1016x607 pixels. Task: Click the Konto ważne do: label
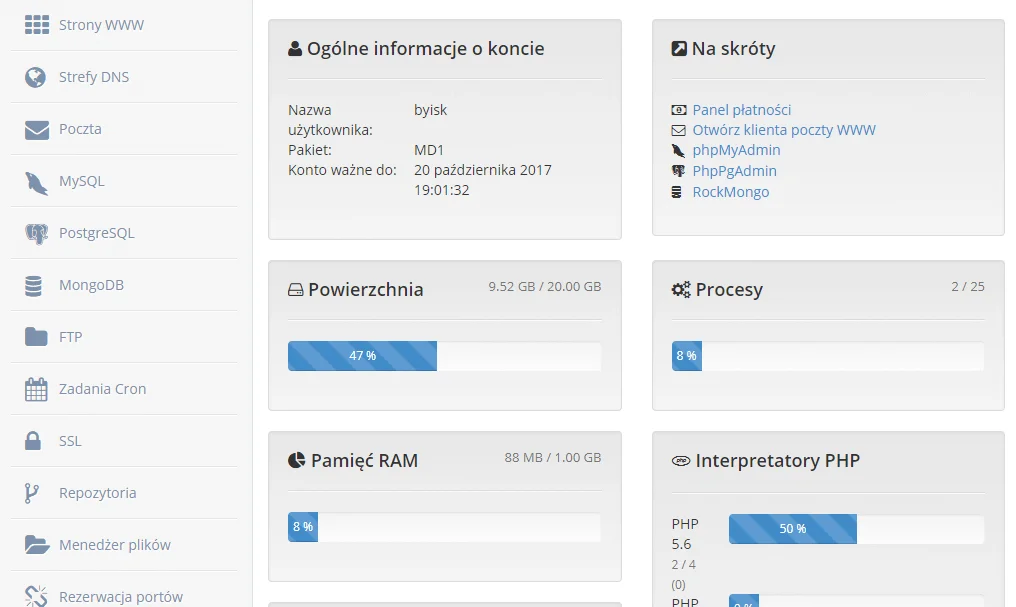(342, 170)
